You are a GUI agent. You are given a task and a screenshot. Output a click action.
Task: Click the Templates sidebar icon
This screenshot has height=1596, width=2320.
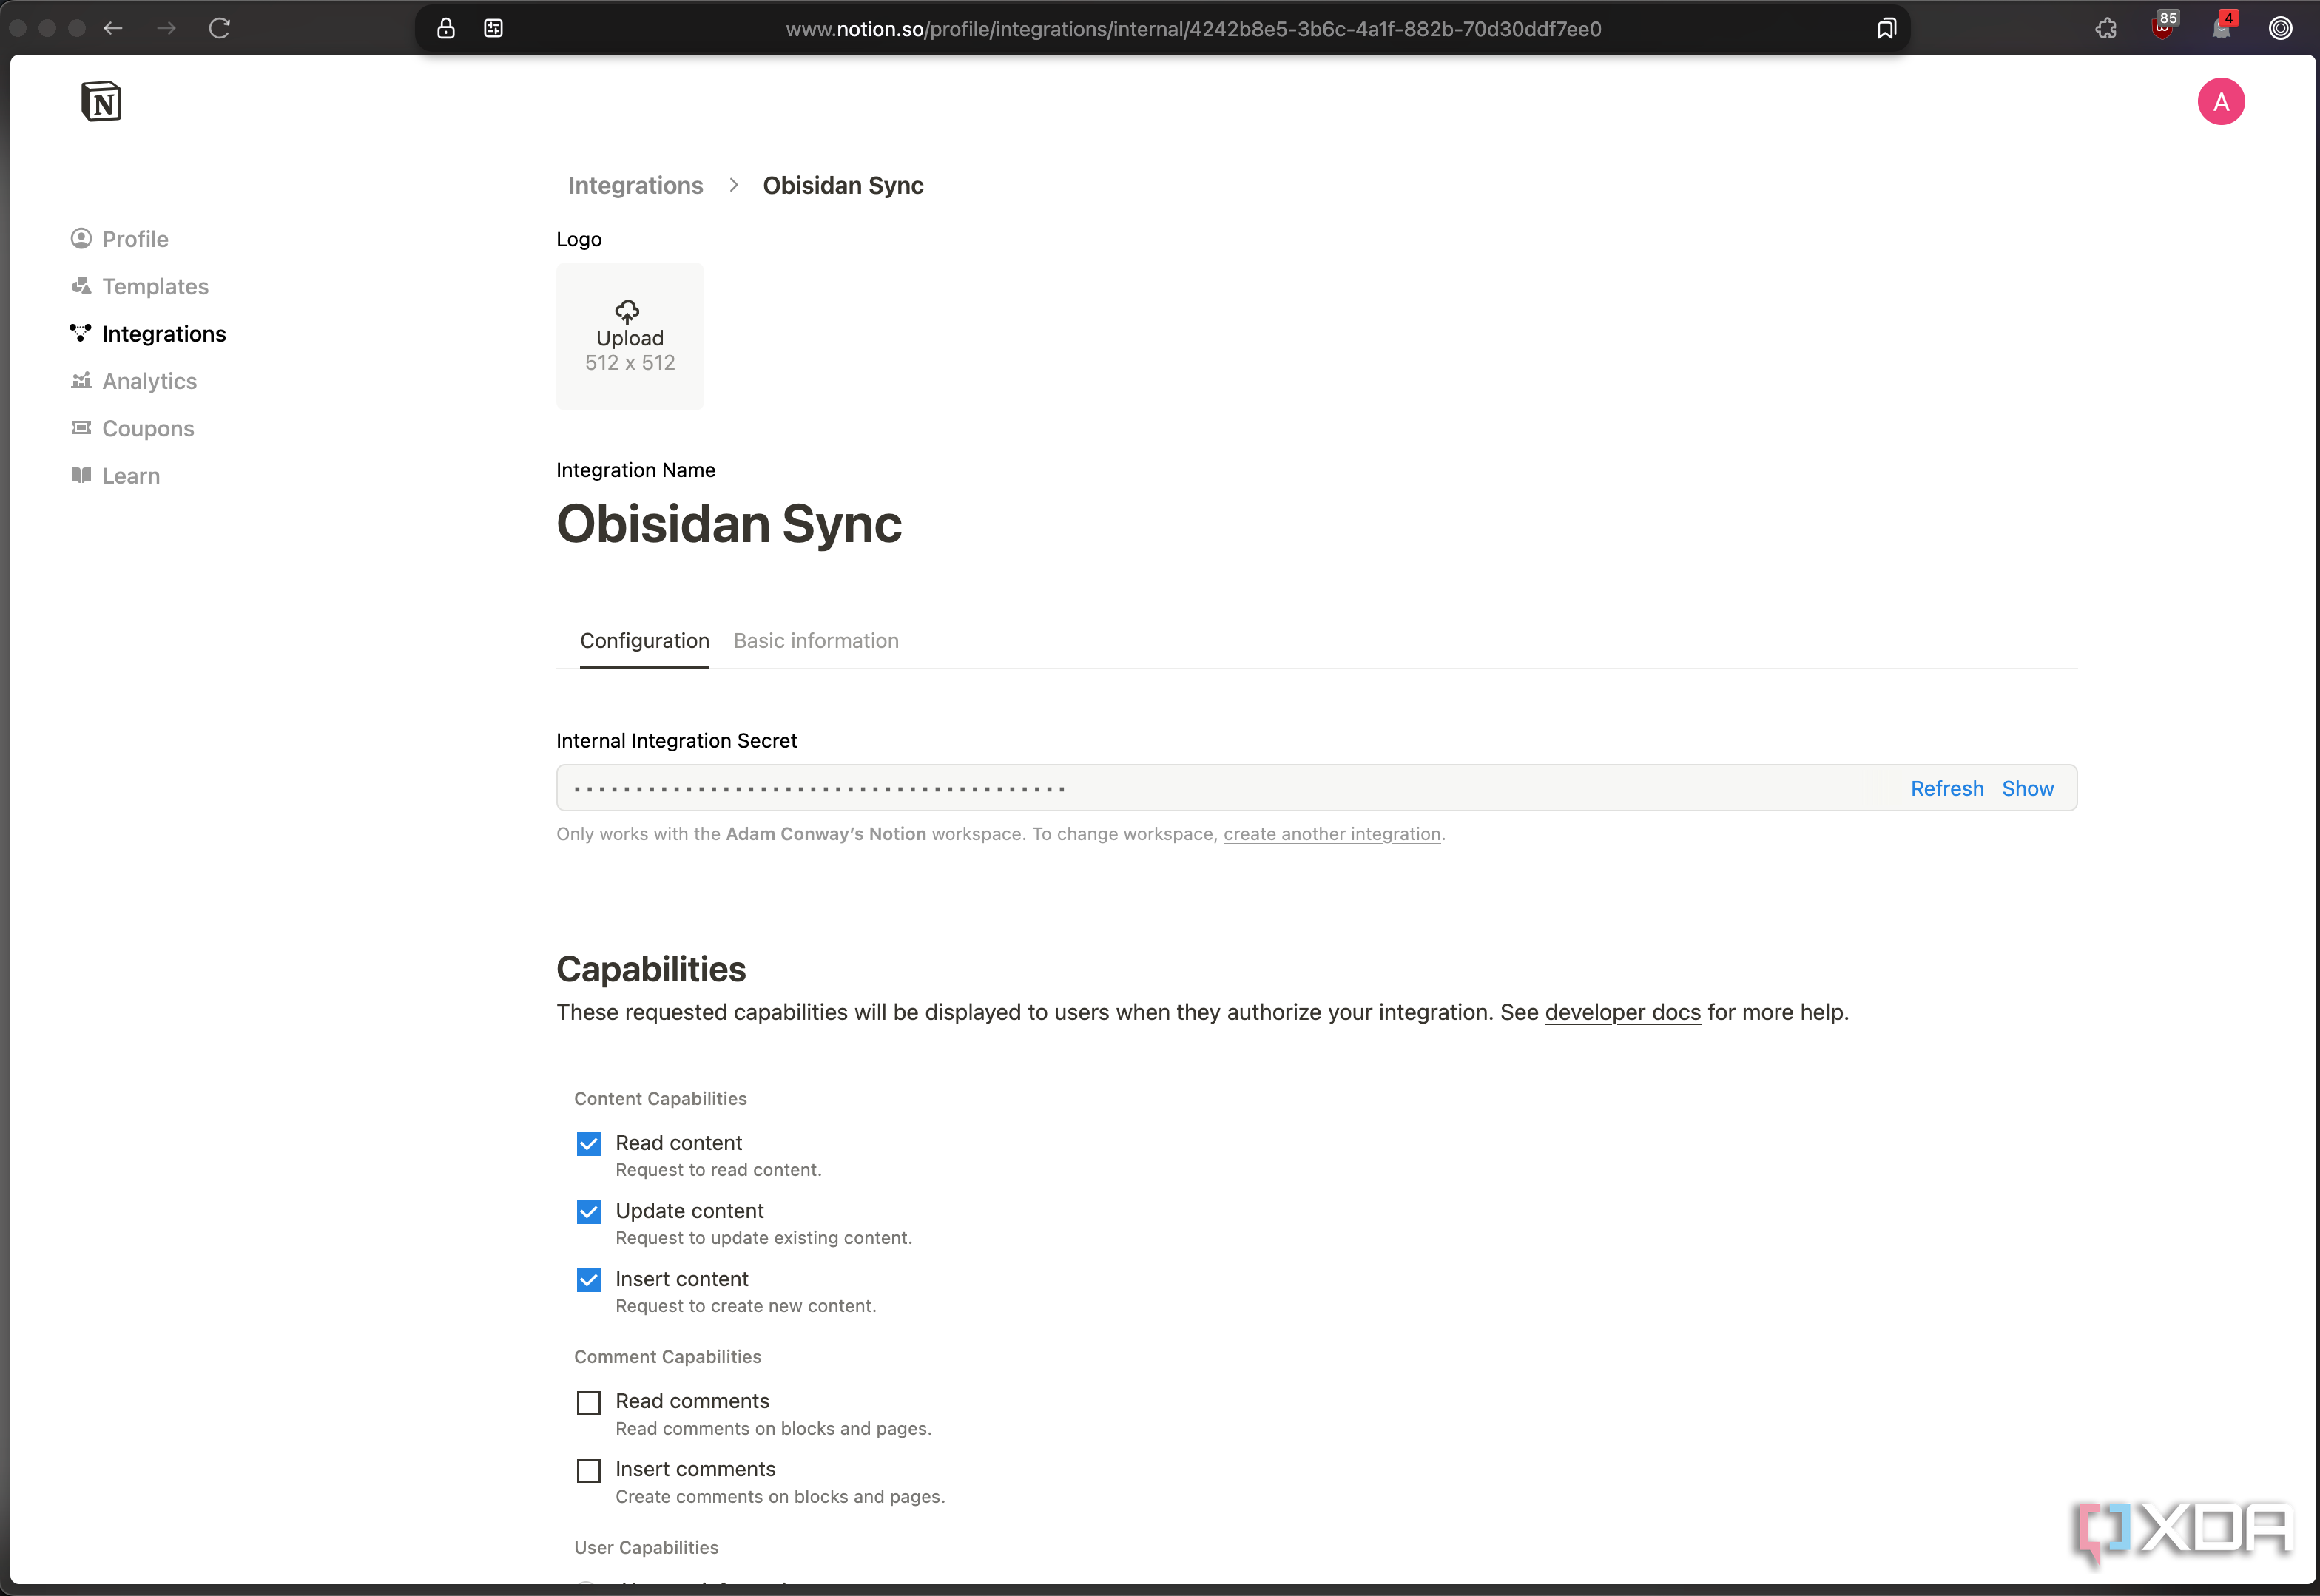pos(81,286)
